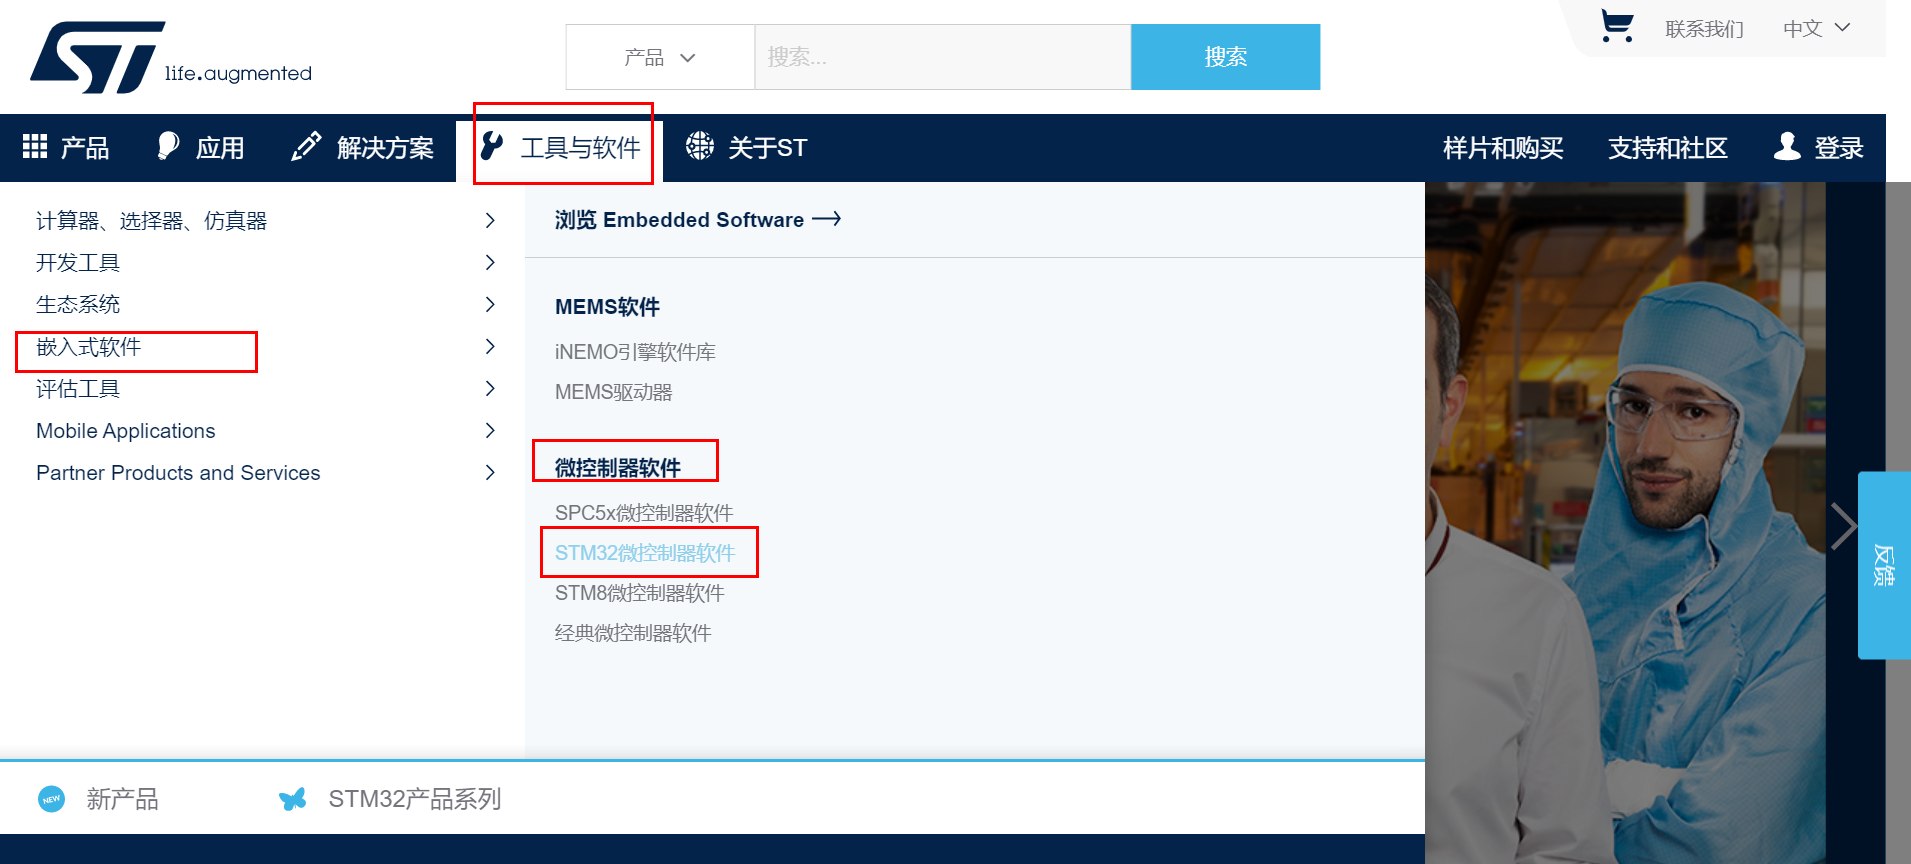
Task: Open the 支持和社区 menu
Action: pyautogui.click(x=1667, y=148)
